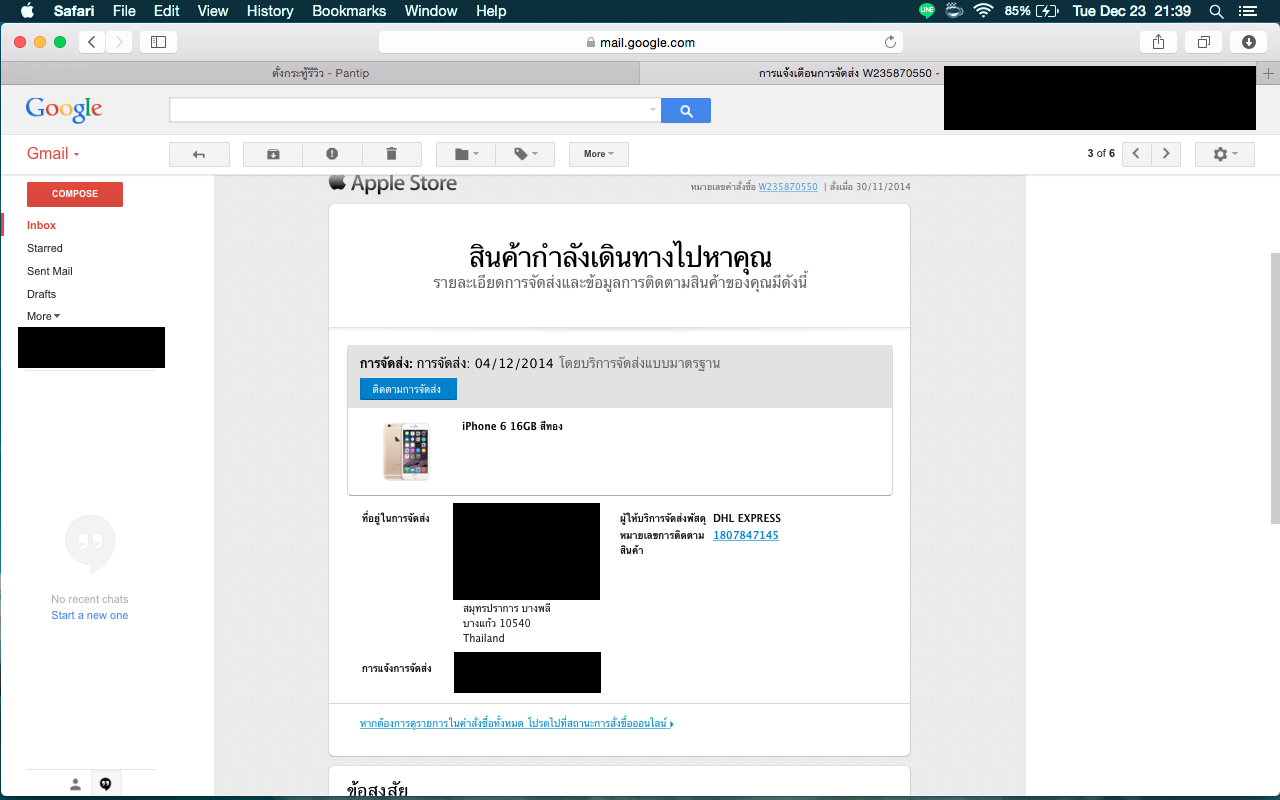Open the Labels dropdown

pos(525,154)
